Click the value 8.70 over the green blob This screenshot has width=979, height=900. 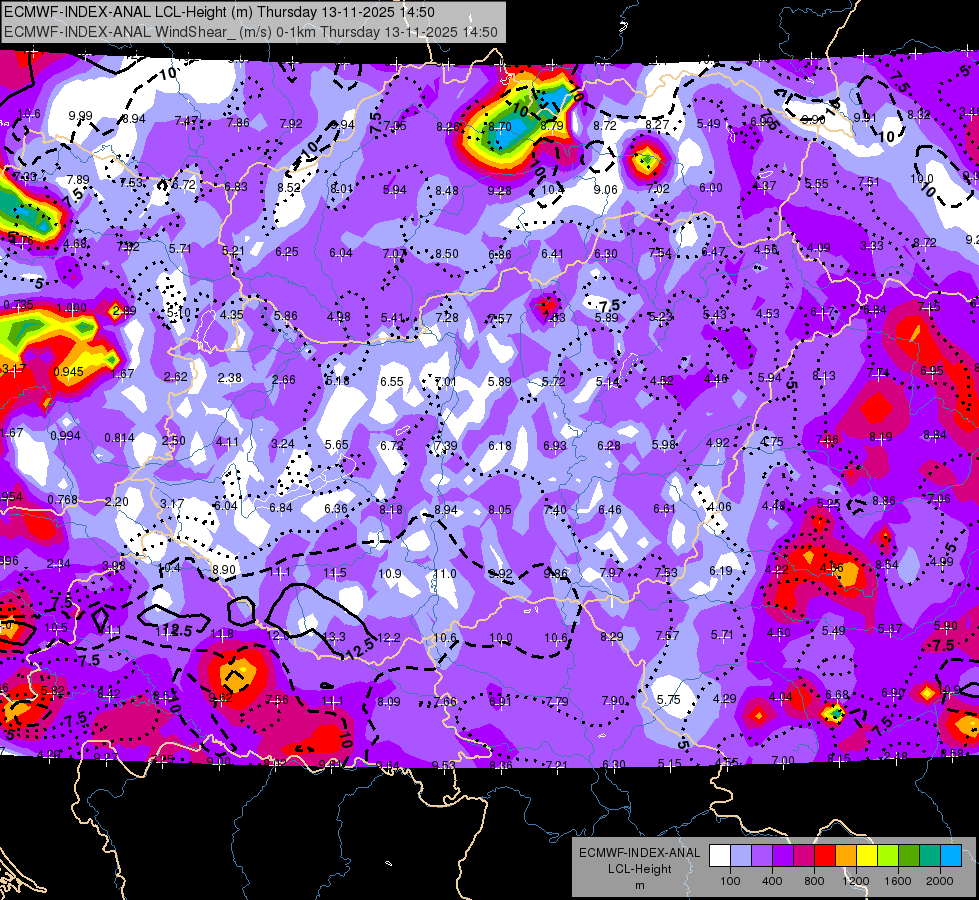point(499,127)
